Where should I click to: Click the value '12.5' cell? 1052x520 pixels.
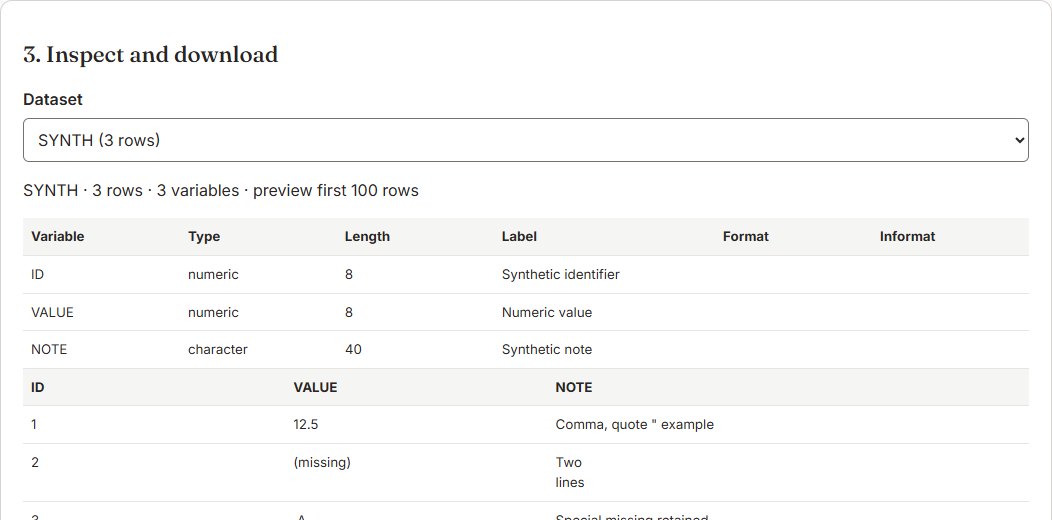click(x=306, y=425)
